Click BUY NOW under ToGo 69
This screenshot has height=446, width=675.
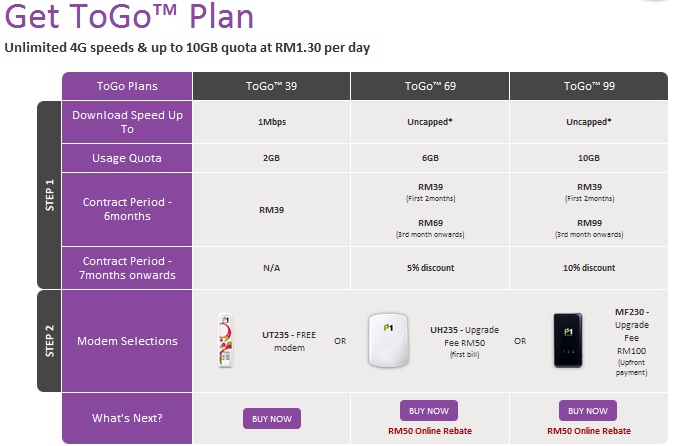429,411
